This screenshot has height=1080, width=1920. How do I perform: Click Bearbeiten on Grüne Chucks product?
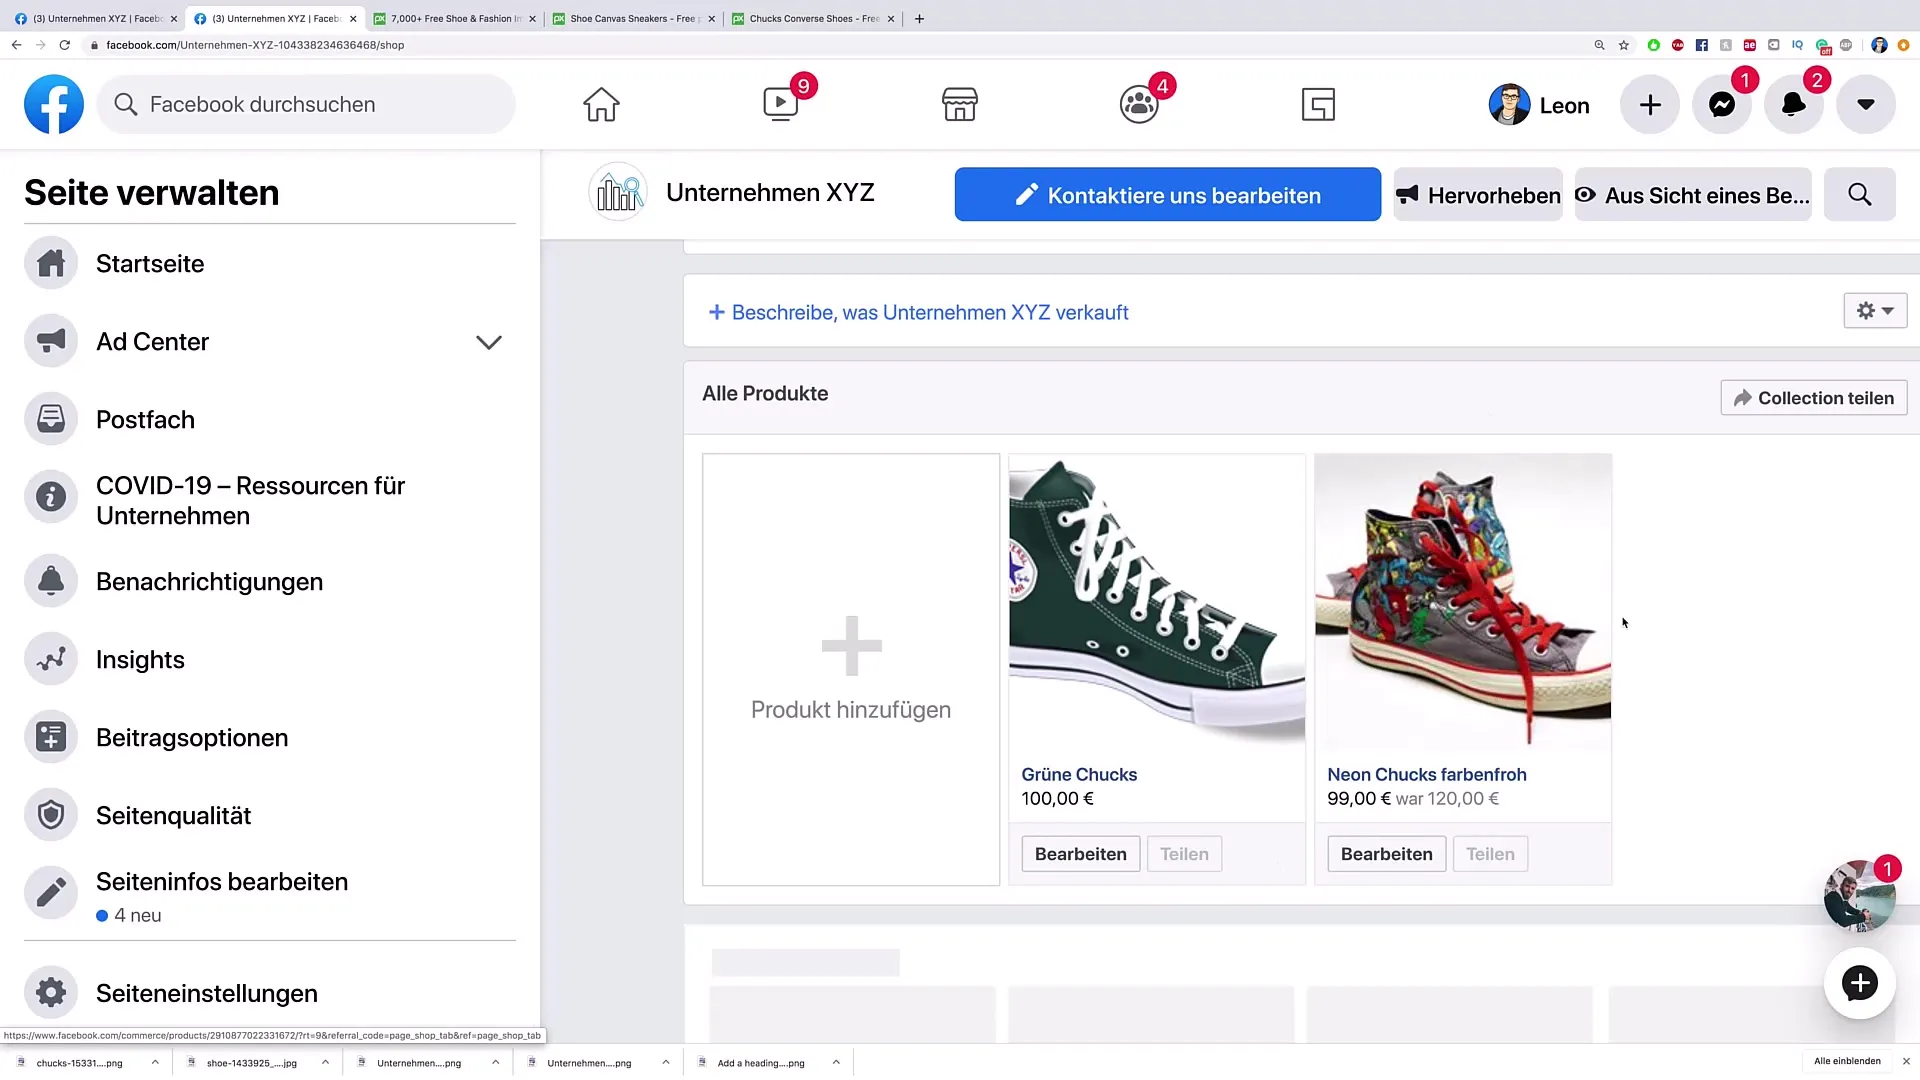(1081, 853)
